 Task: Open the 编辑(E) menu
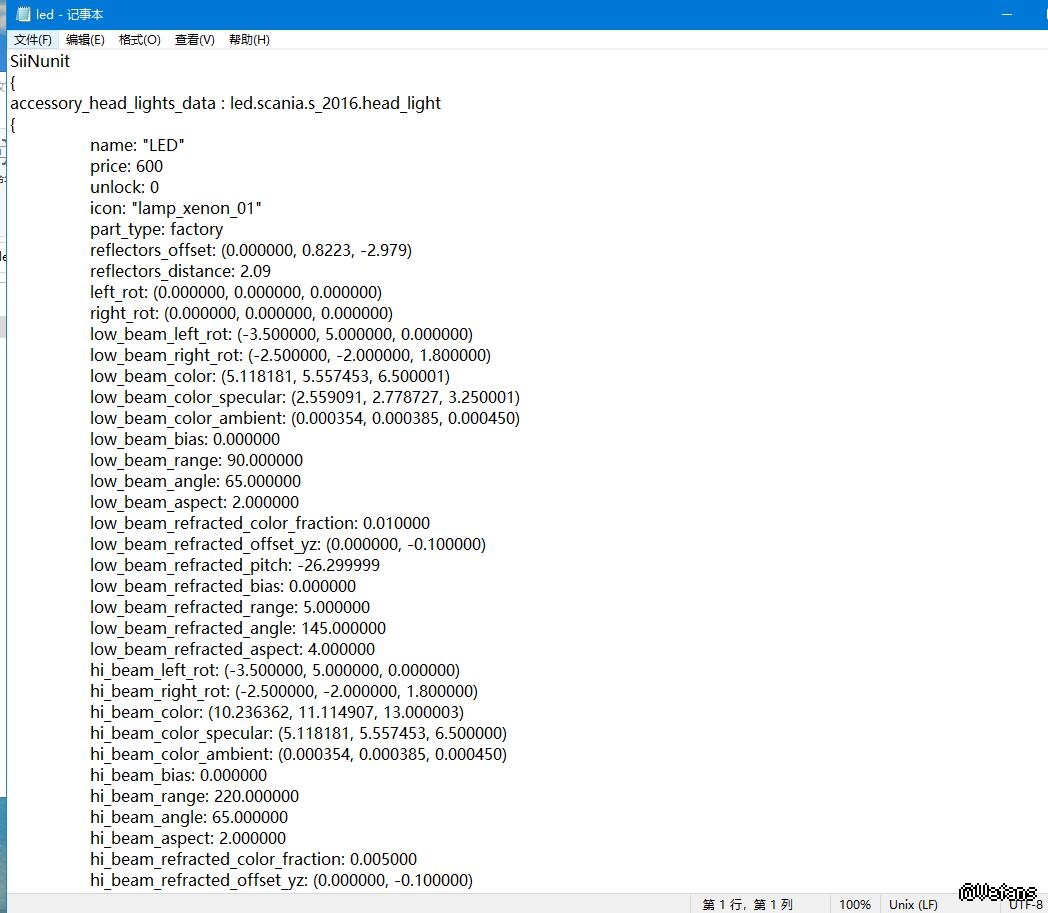tap(85, 39)
